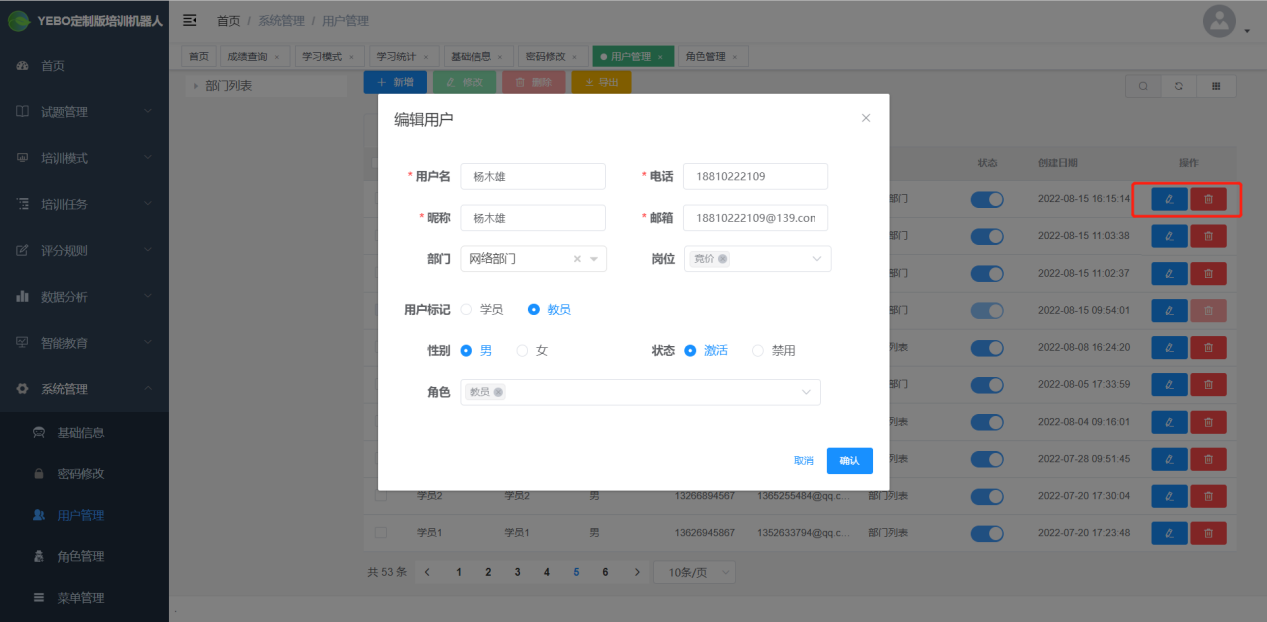Image resolution: width=1267 pixels, height=622 pixels.
Task: Click the YEBO leaf logo icon
Action: [18, 21]
